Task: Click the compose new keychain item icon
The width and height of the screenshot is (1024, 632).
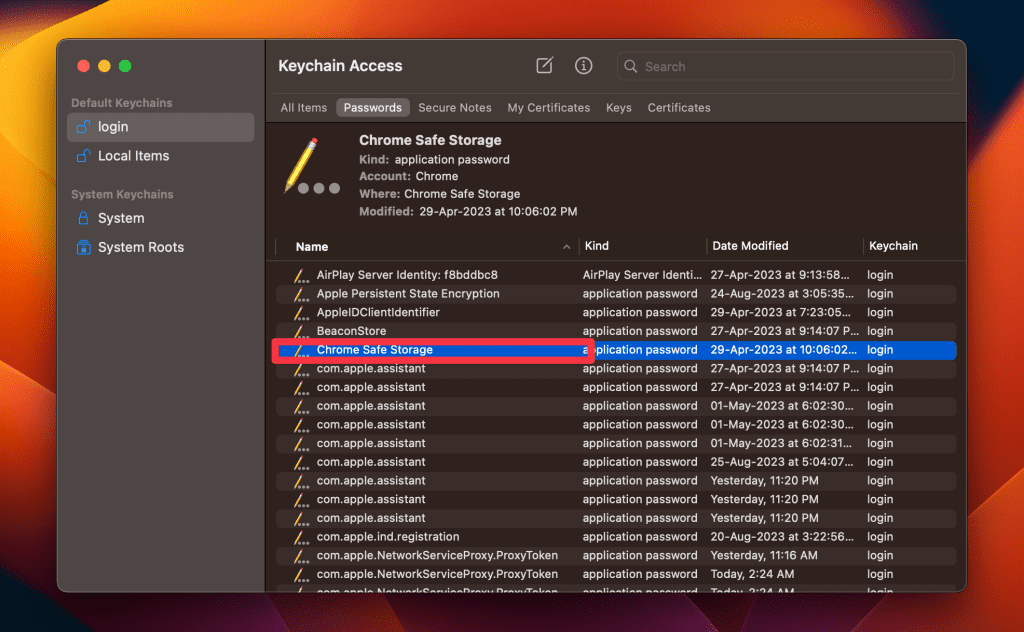Action: [x=544, y=66]
